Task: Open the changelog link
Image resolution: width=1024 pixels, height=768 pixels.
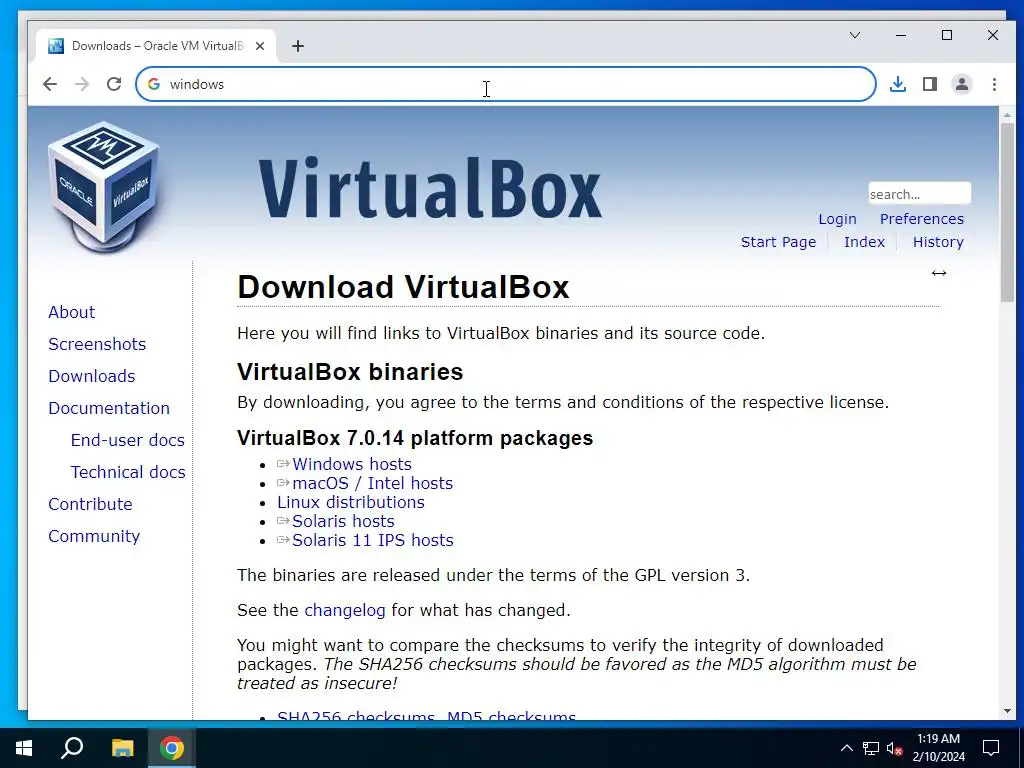Action: (x=345, y=611)
